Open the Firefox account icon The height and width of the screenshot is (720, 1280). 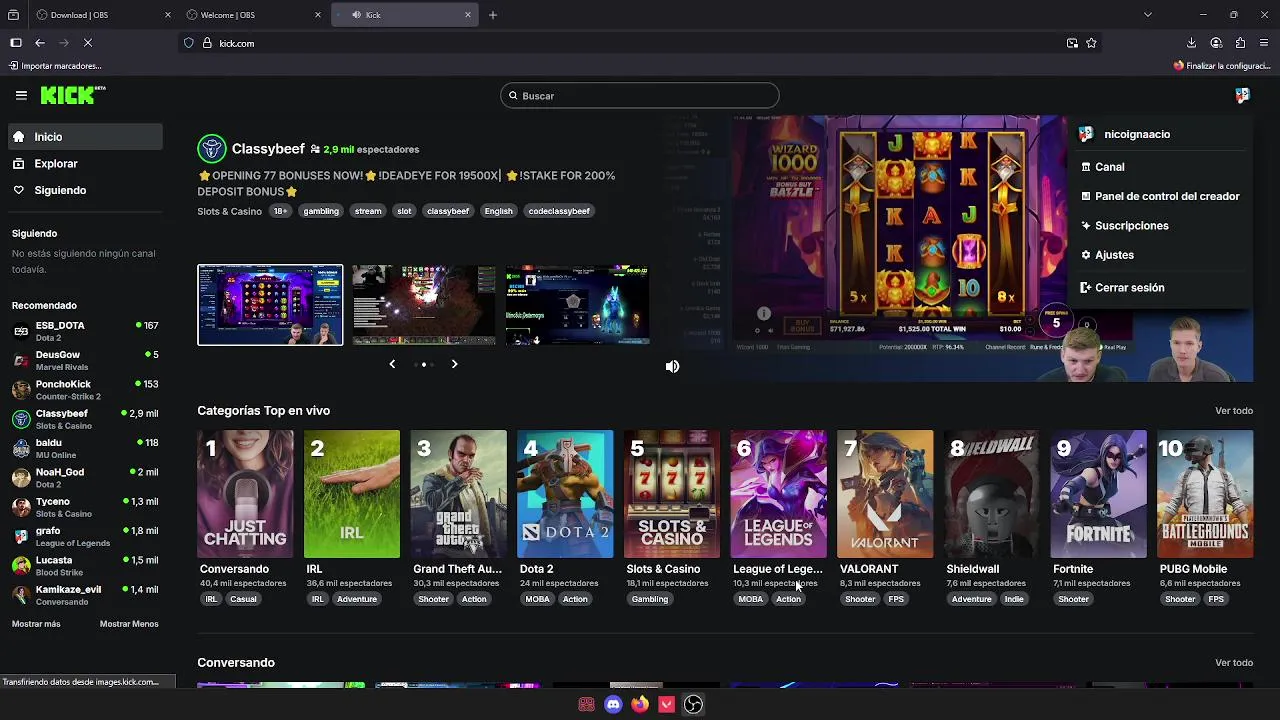pos(1216,43)
